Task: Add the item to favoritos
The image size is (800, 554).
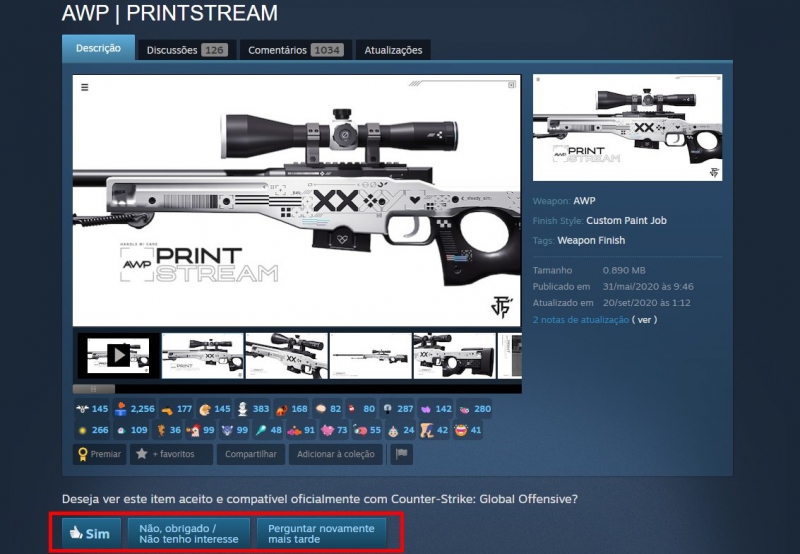Action: (x=171, y=454)
